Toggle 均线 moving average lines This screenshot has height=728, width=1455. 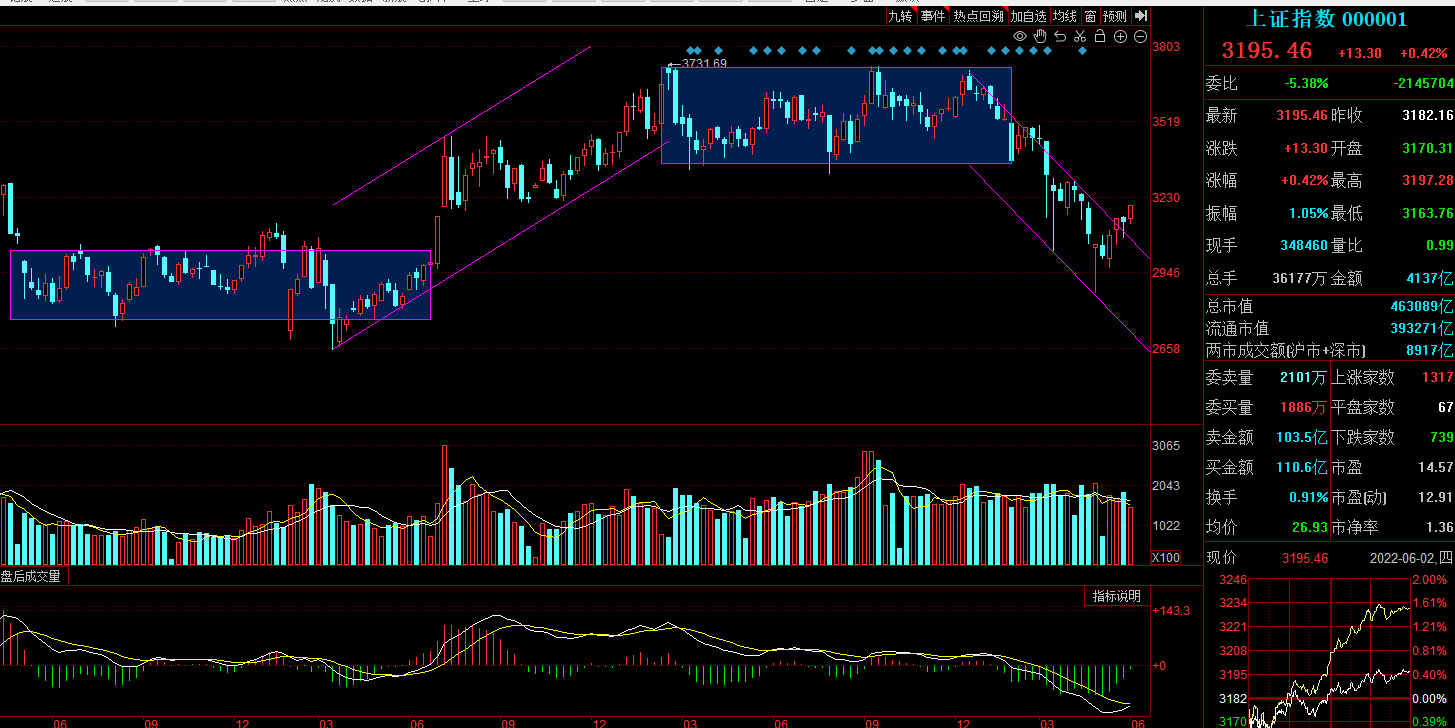(x=1065, y=16)
